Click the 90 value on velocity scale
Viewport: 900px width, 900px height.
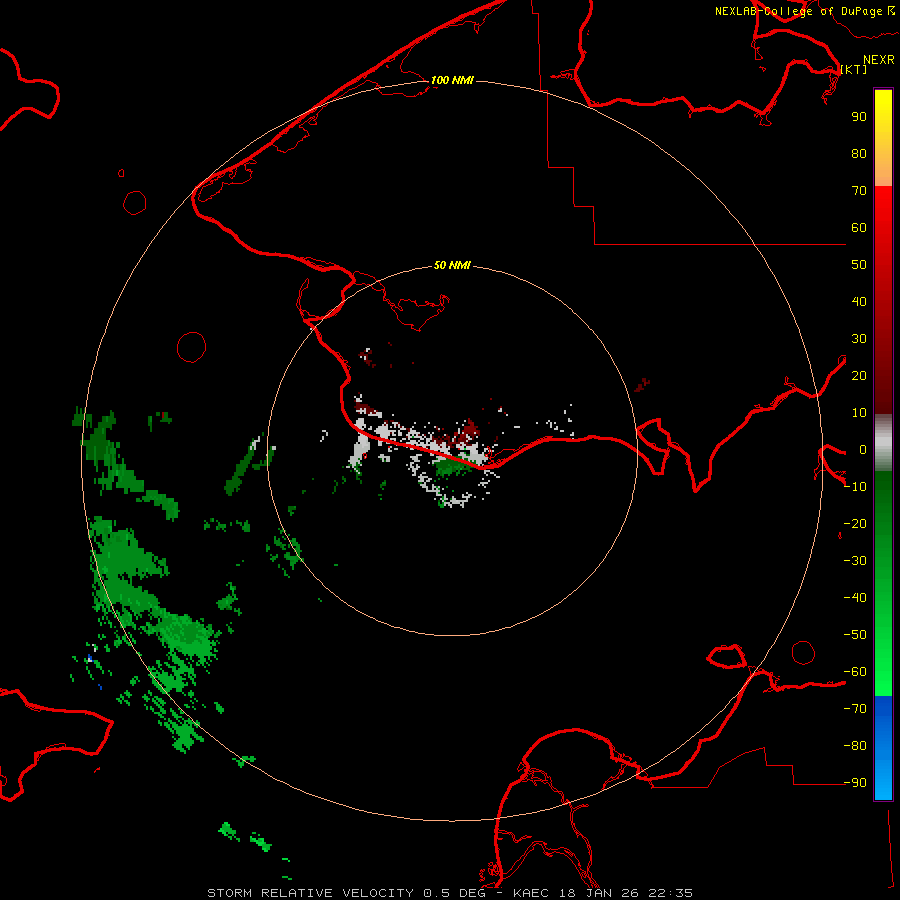point(859,117)
